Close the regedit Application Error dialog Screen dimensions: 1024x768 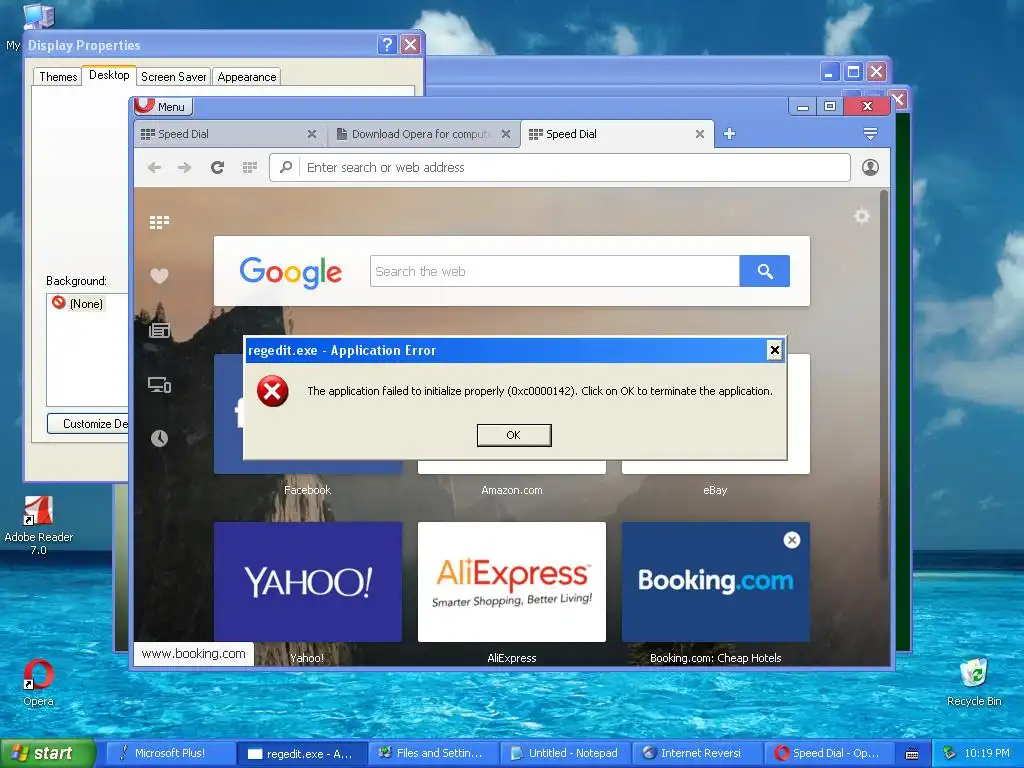775,351
